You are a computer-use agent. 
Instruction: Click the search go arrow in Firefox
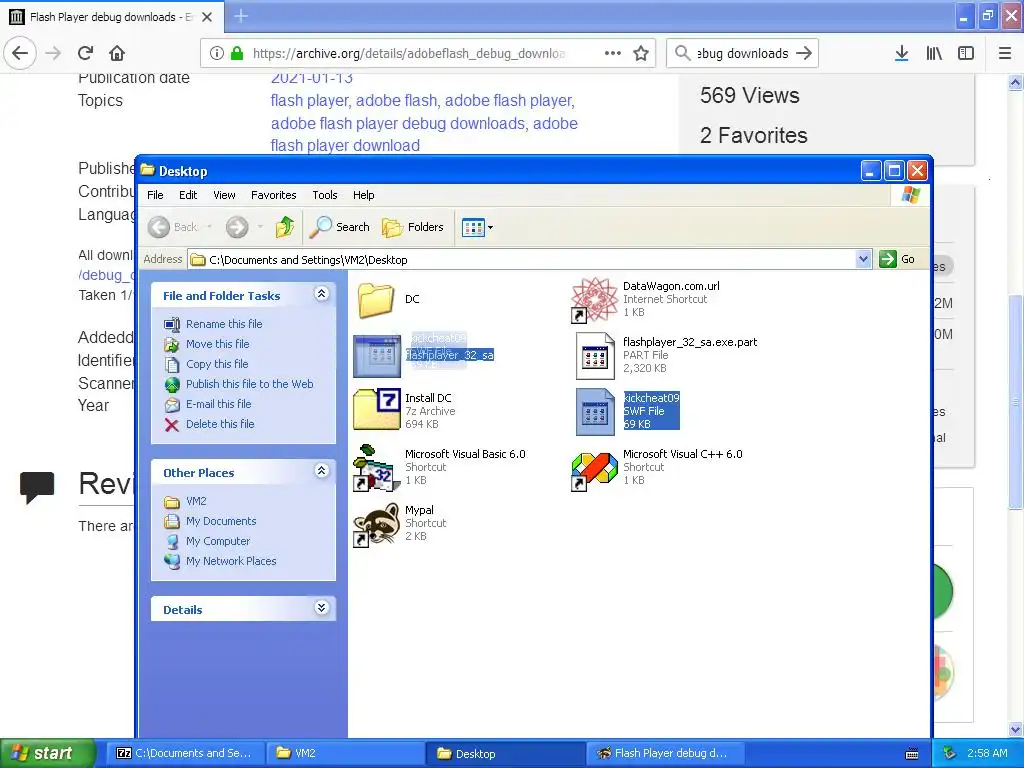(804, 53)
